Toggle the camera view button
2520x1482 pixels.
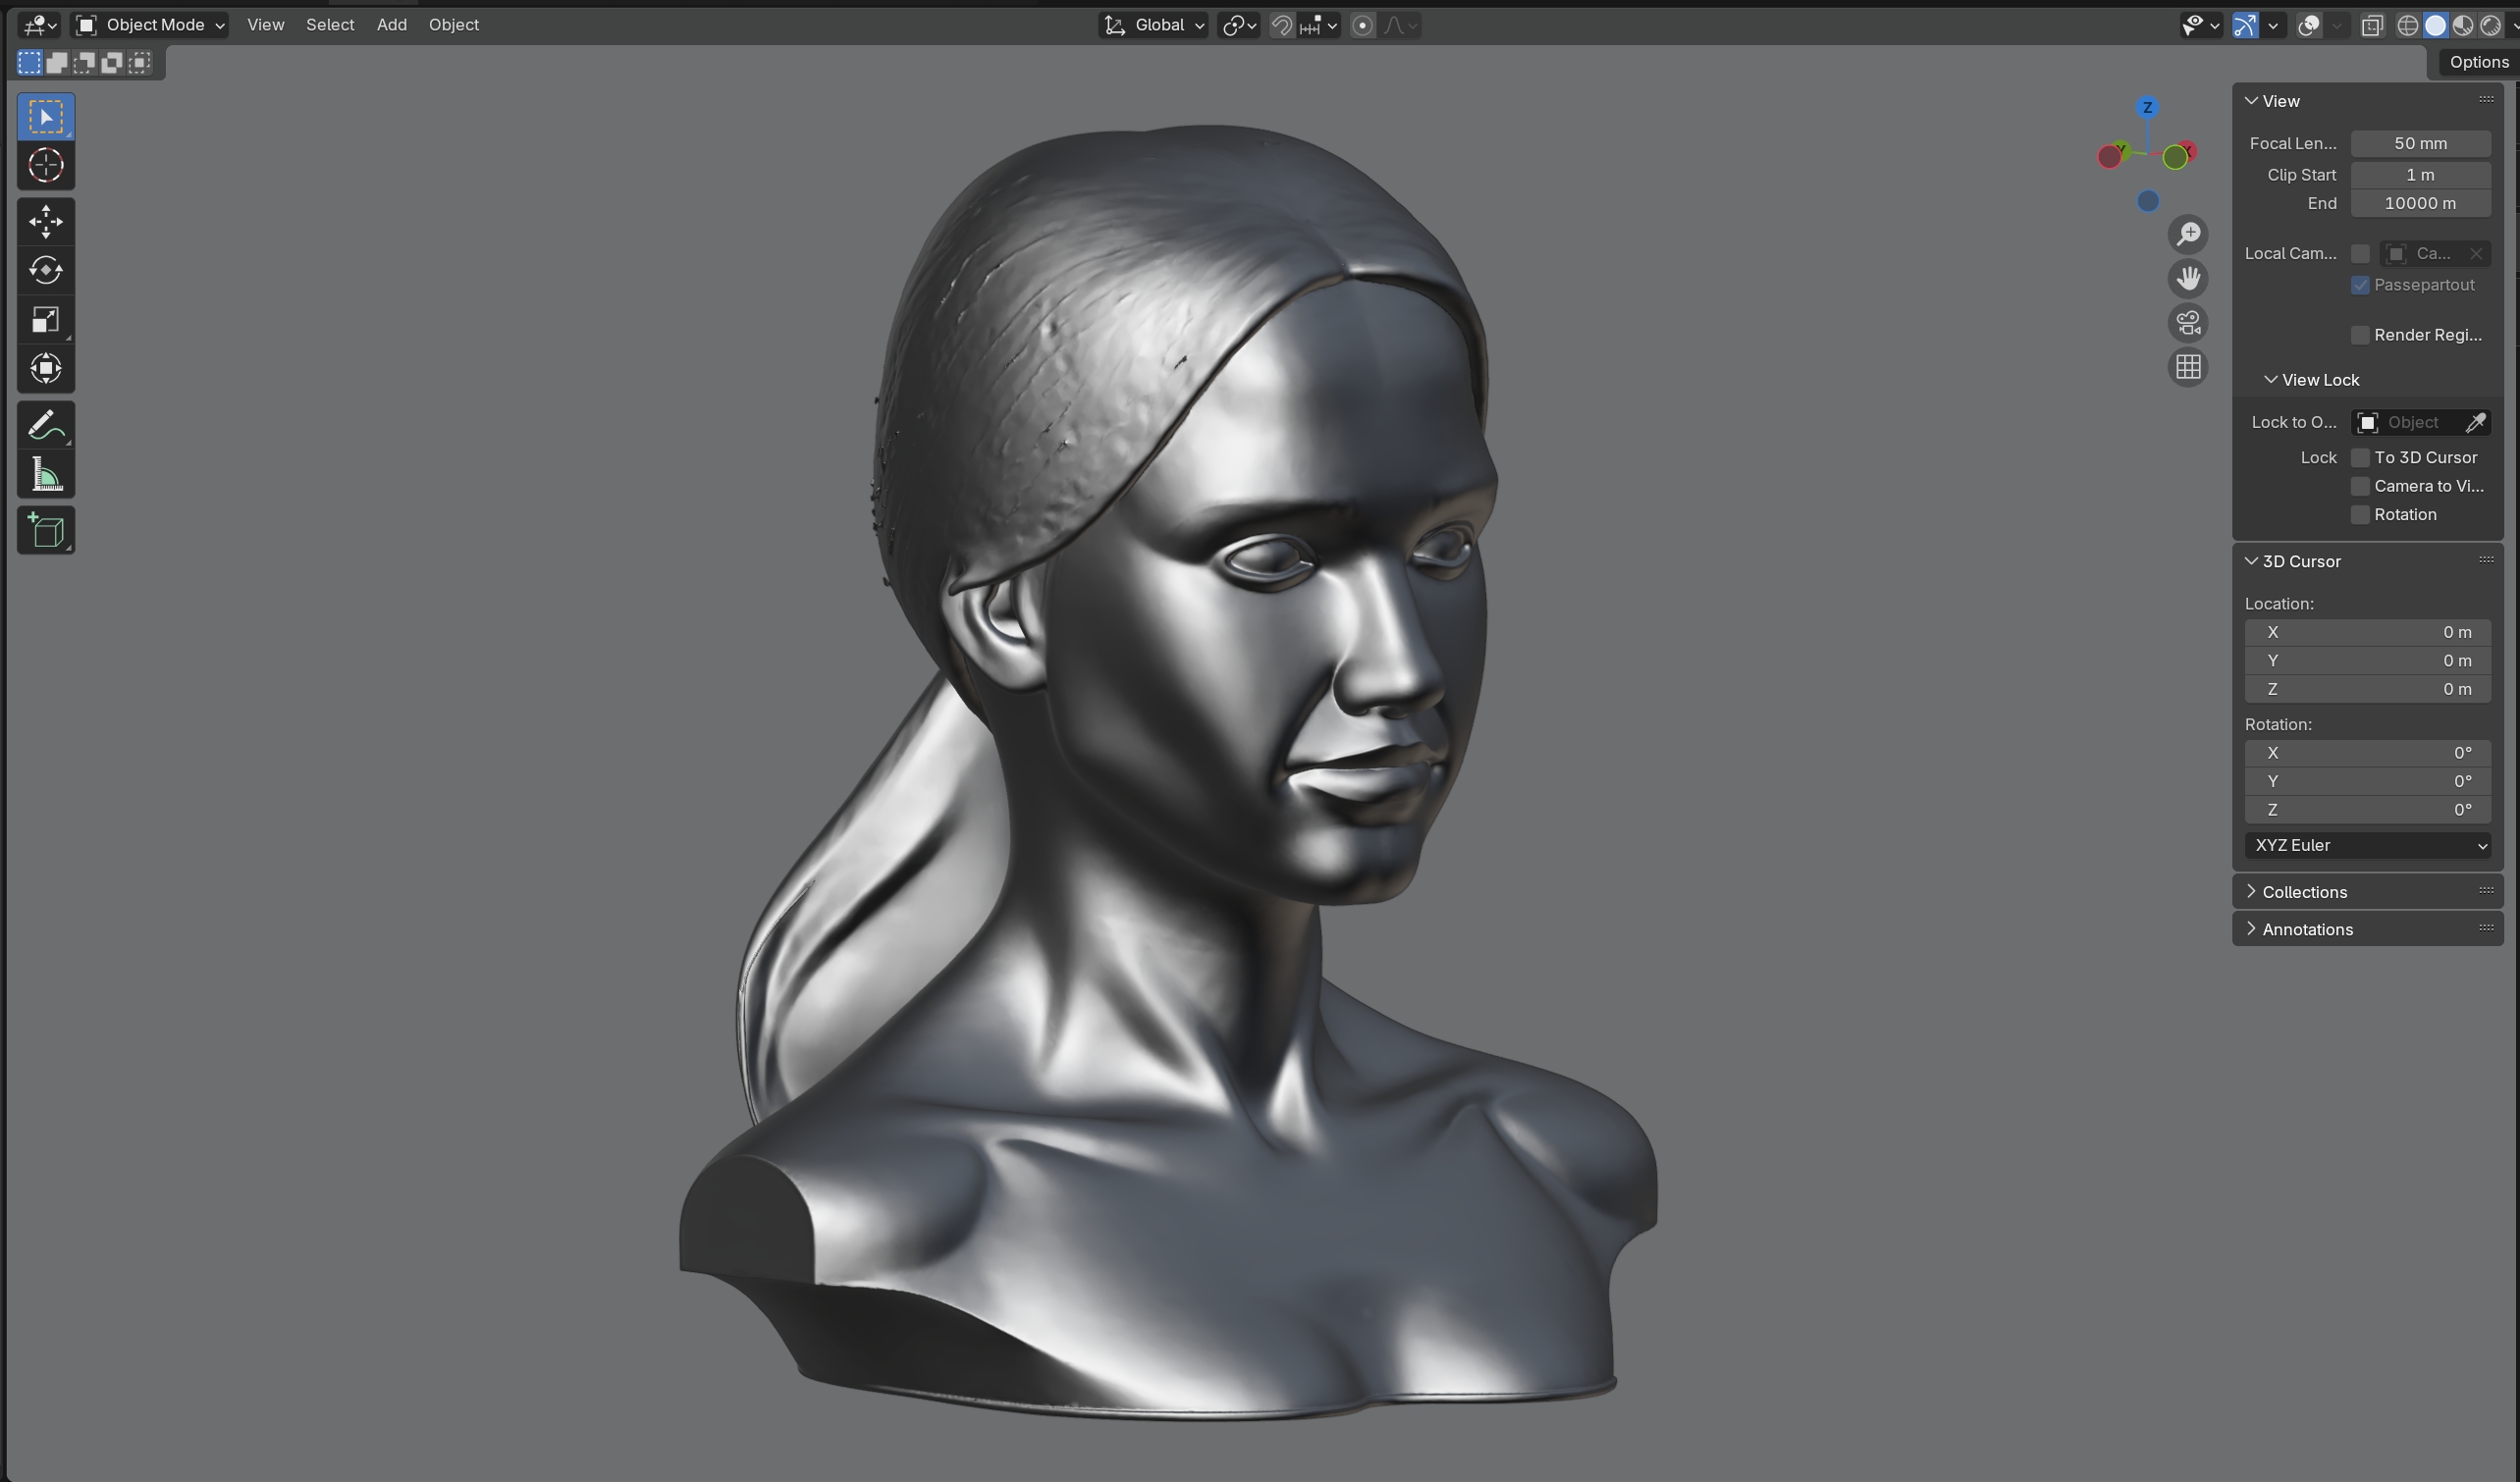tap(2188, 323)
